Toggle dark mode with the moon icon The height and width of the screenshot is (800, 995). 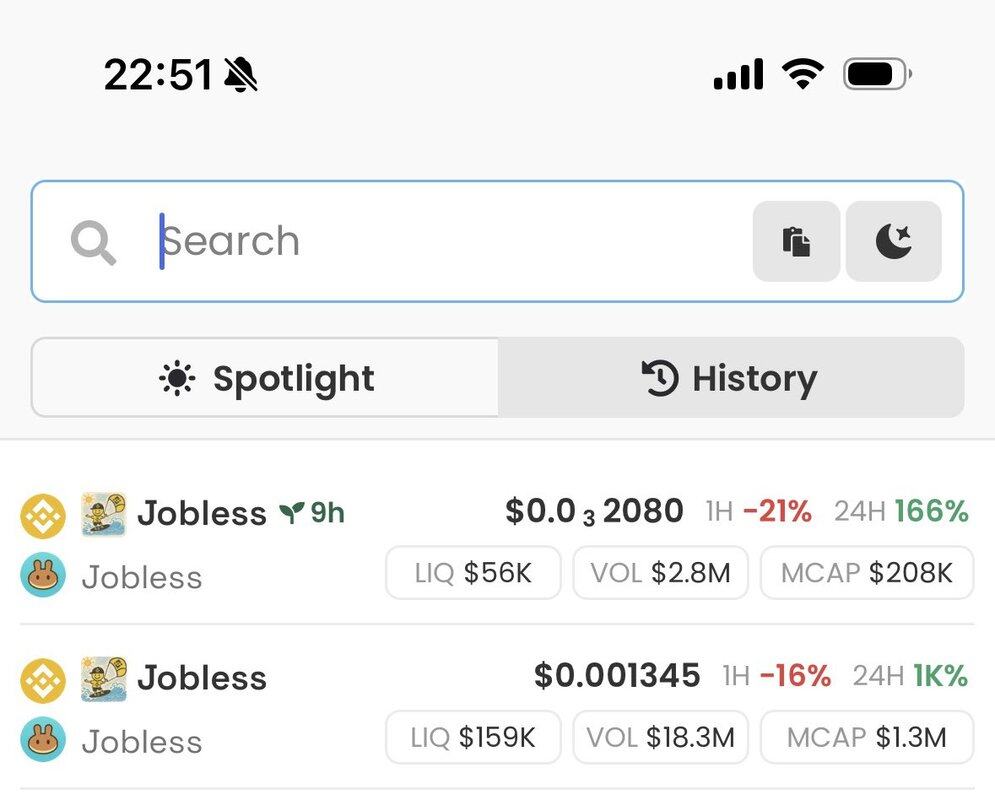click(893, 241)
